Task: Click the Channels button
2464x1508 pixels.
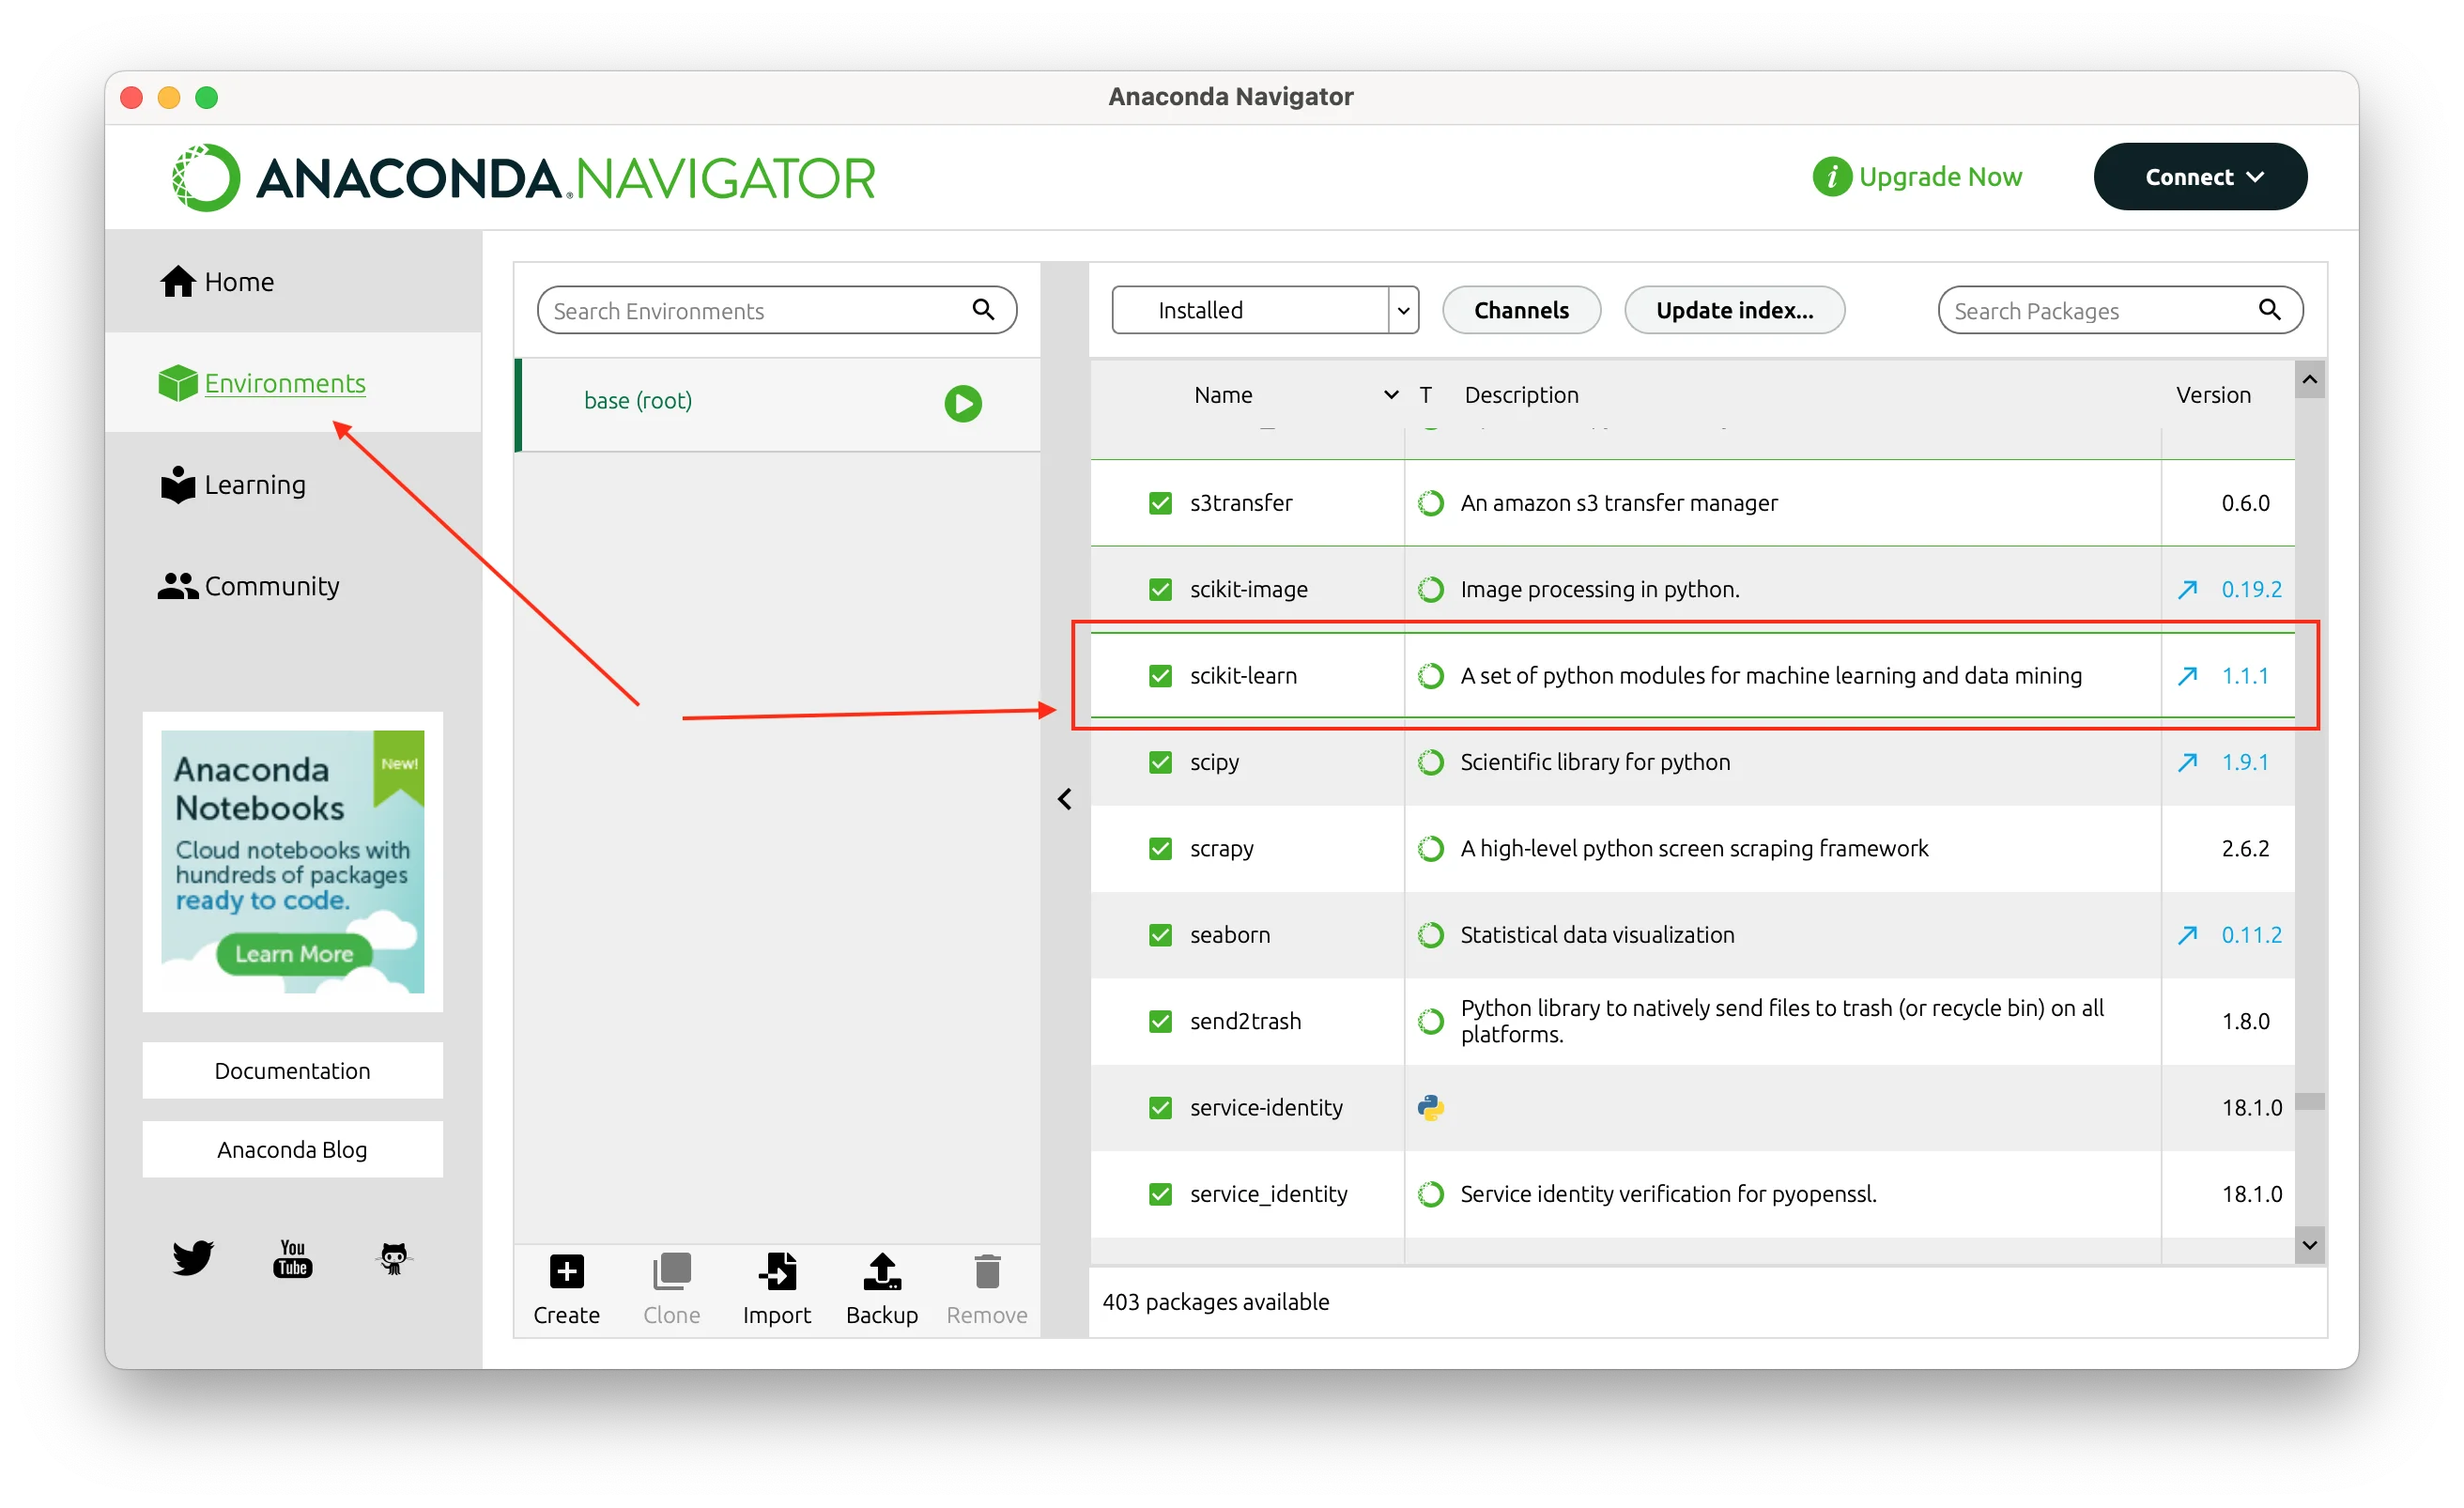Action: (x=1521, y=310)
